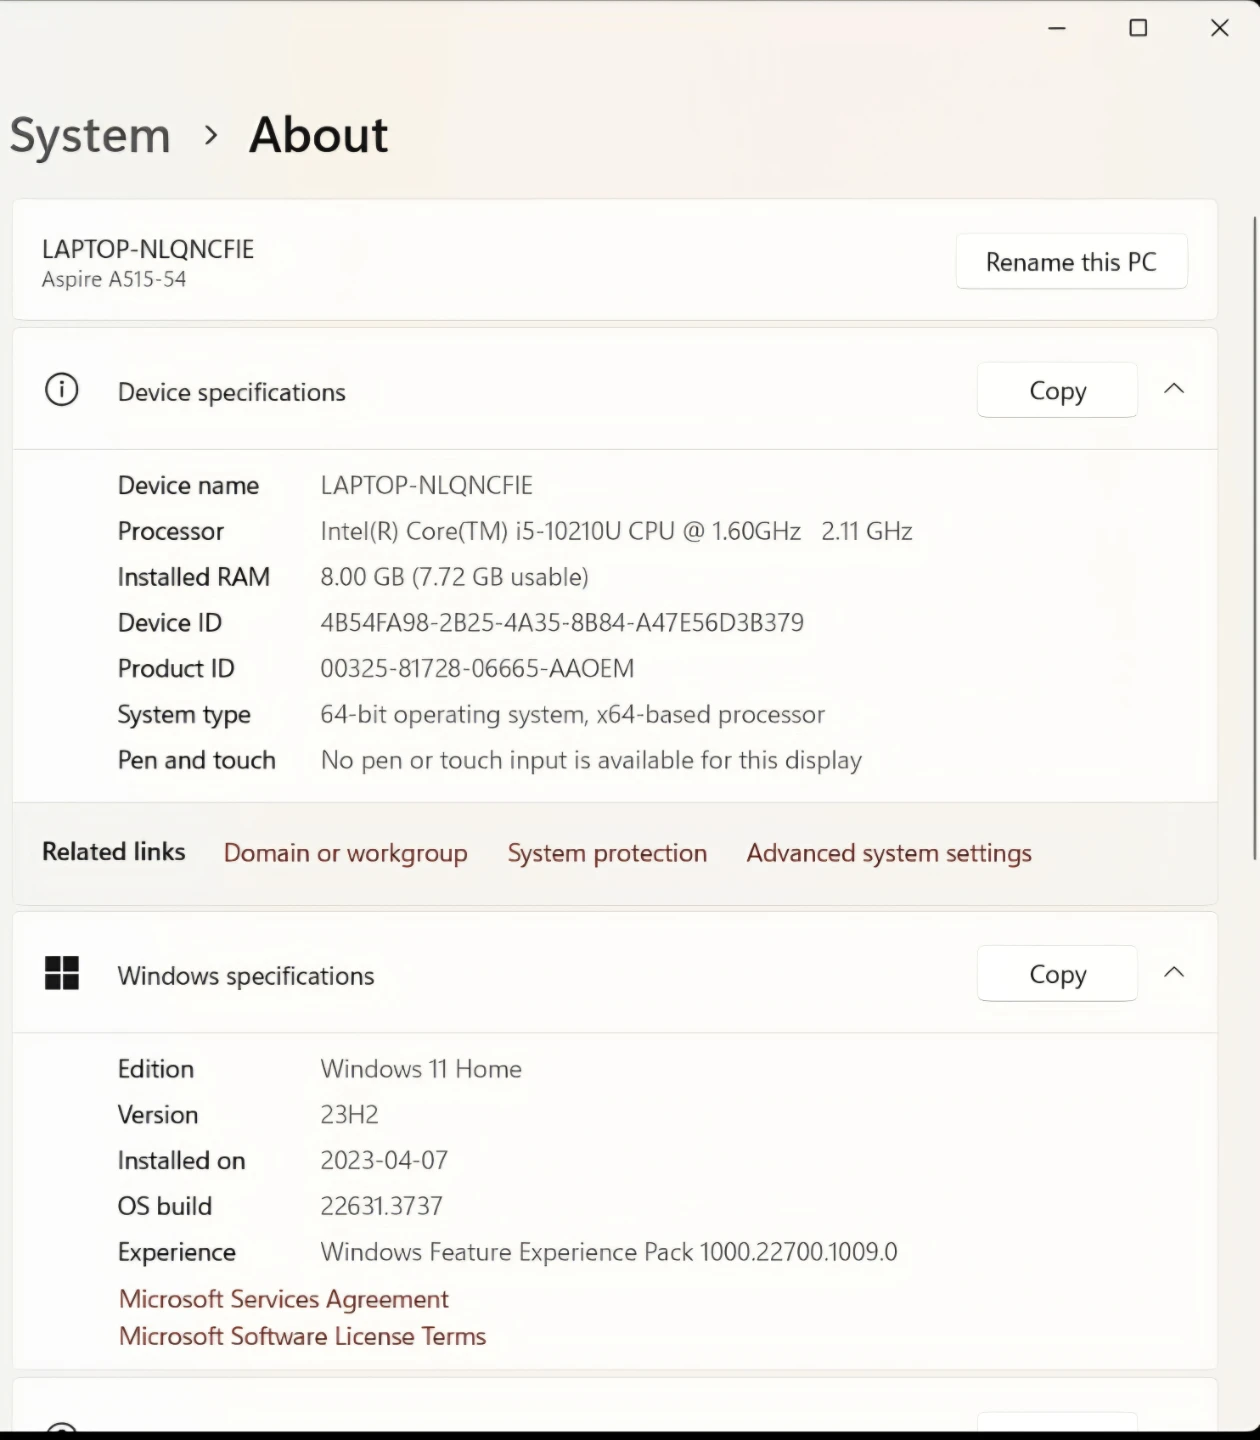Click the Experience field label
The image size is (1260, 1440).
pos(177,1252)
